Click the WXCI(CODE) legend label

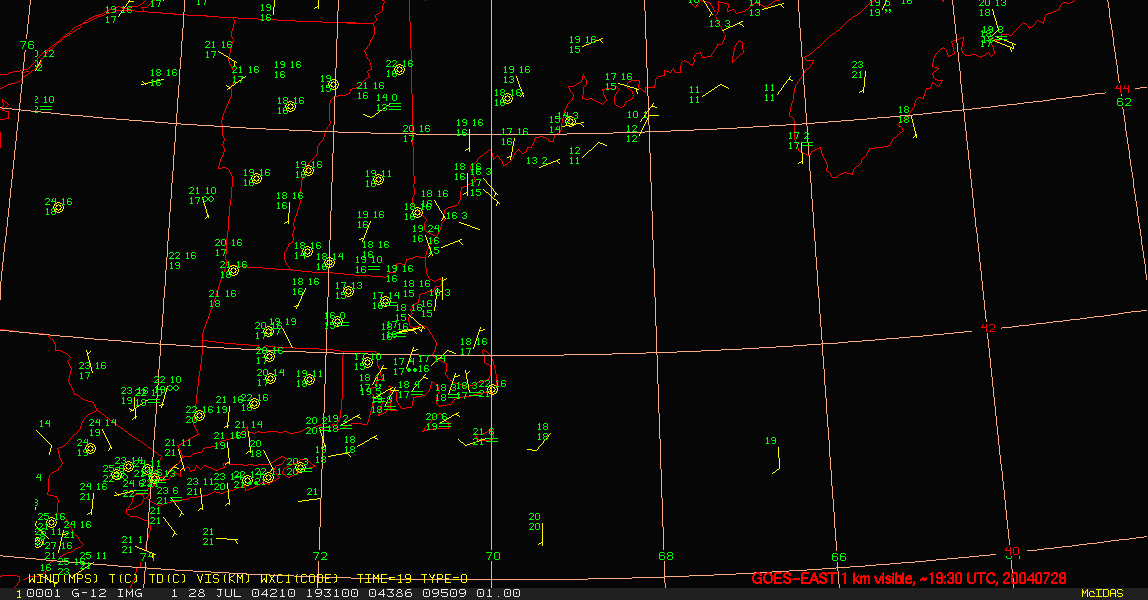click(299, 579)
